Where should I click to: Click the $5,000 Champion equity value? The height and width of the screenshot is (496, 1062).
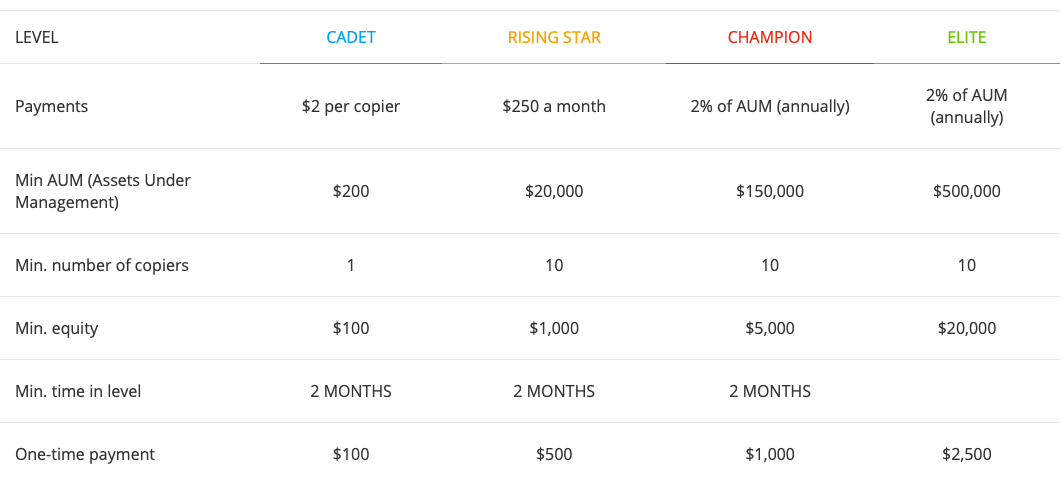coord(769,328)
